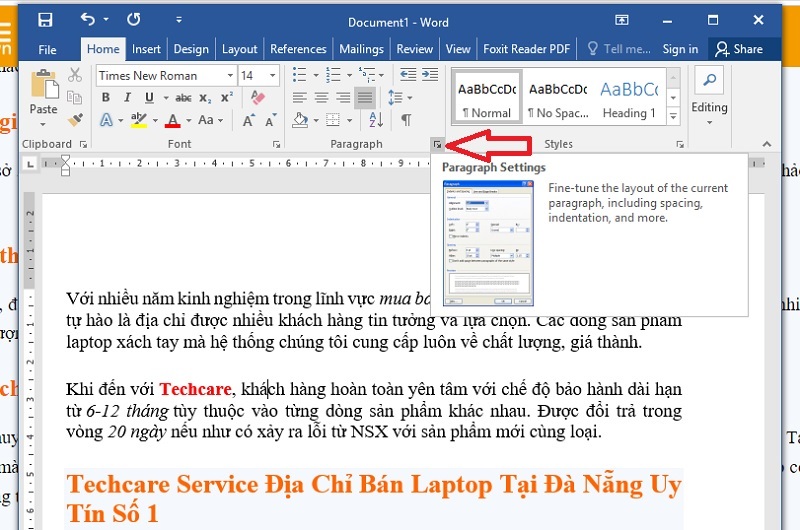800x530 pixels.
Task: Open Paragraph Settings dialog launcher
Action: pos(437,145)
